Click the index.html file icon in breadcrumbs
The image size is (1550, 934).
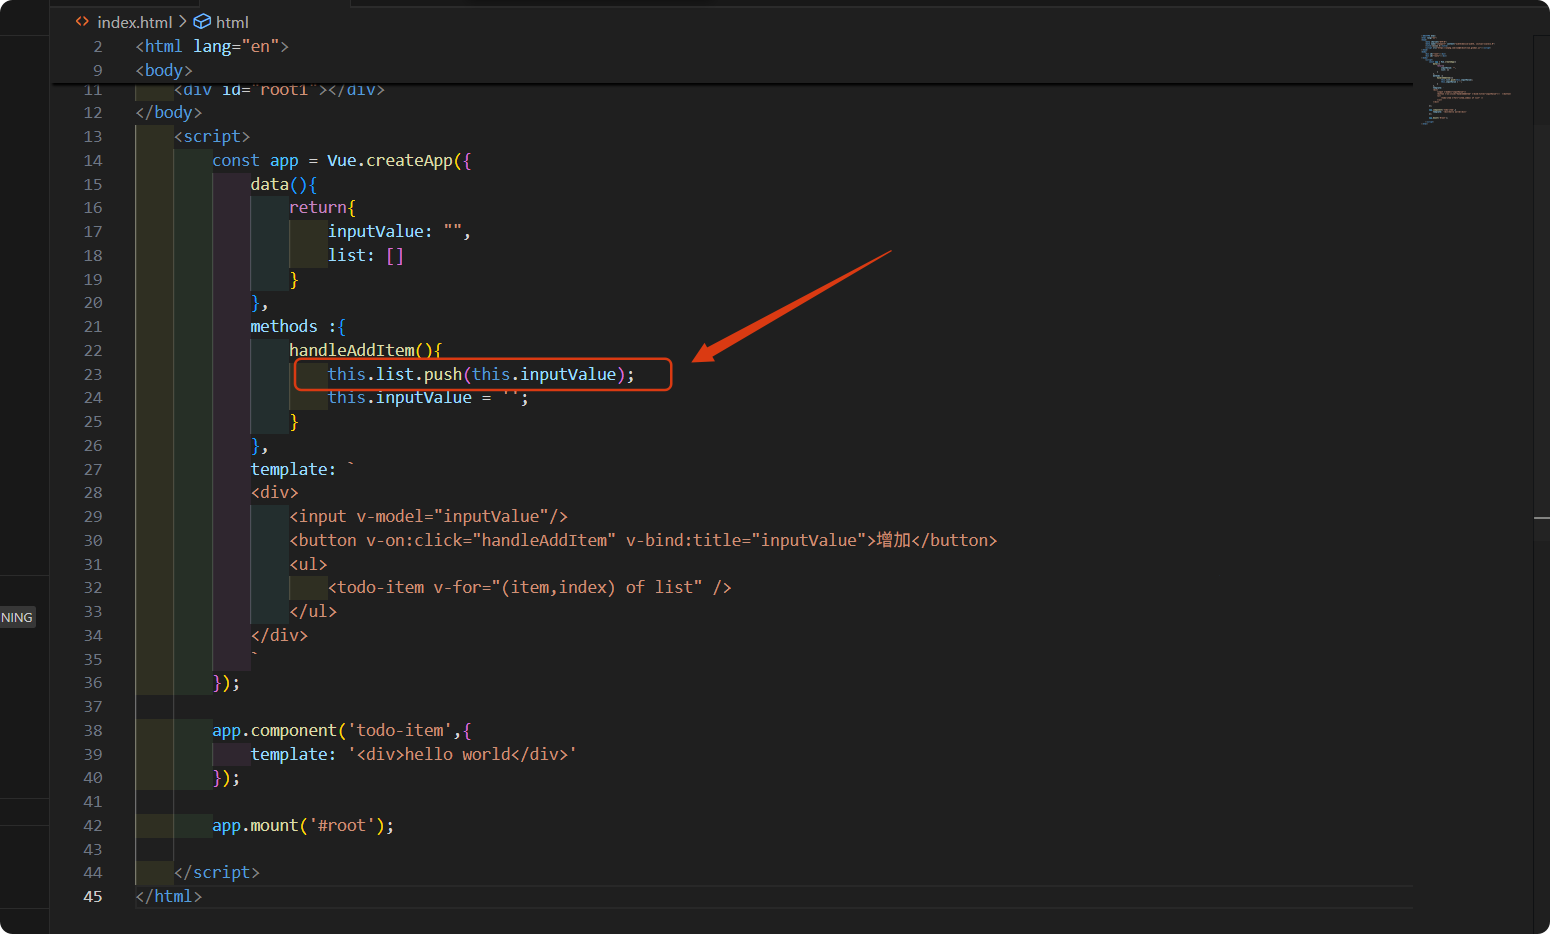click(82, 21)
